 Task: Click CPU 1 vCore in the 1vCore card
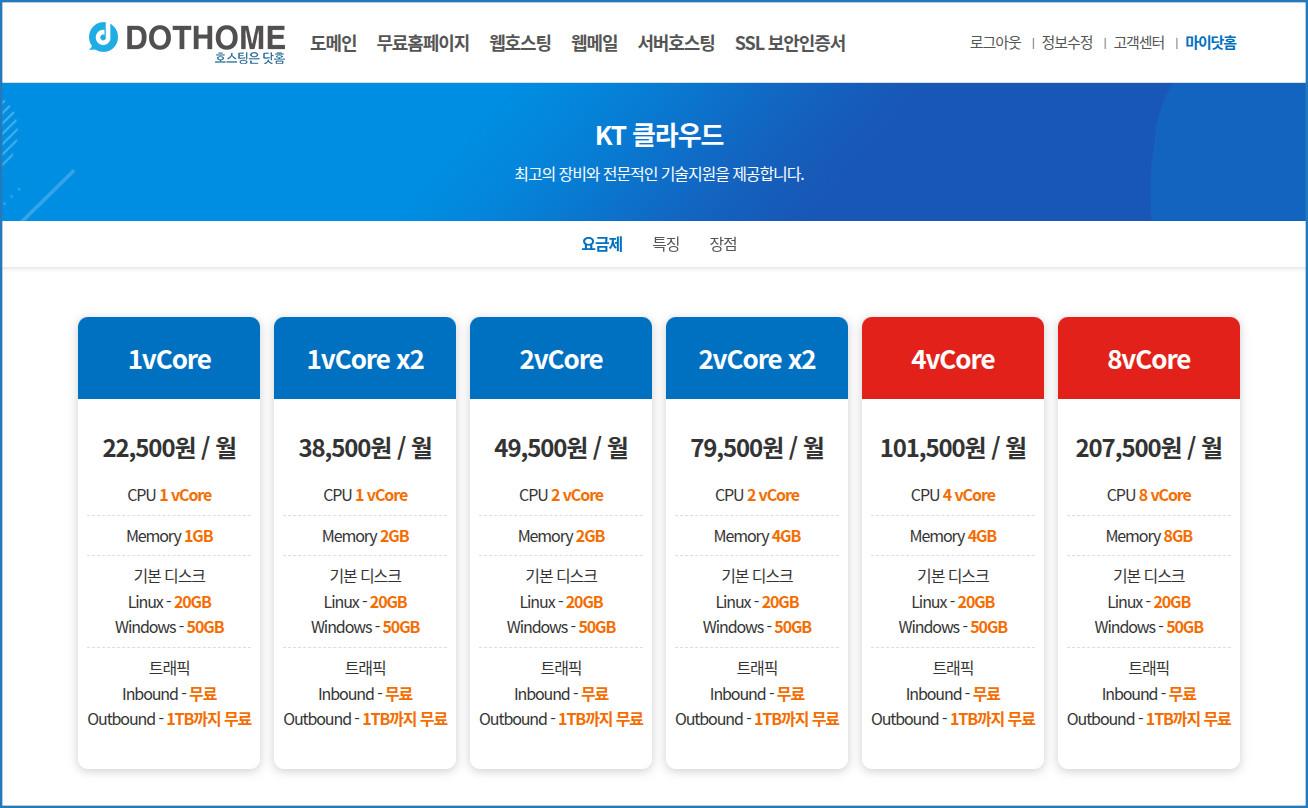(169, 495)
